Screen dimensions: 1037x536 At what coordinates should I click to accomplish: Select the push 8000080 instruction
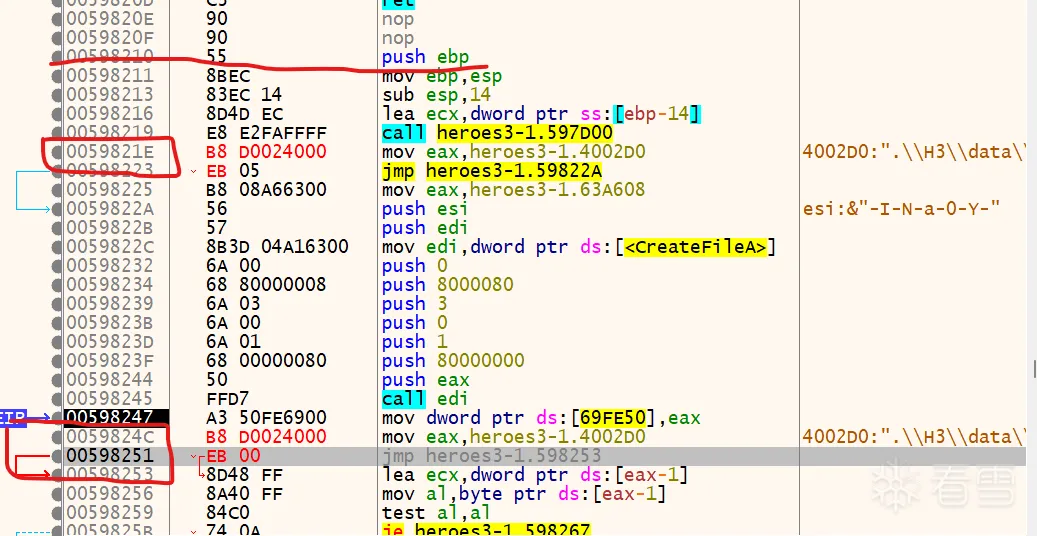[447, 285]
